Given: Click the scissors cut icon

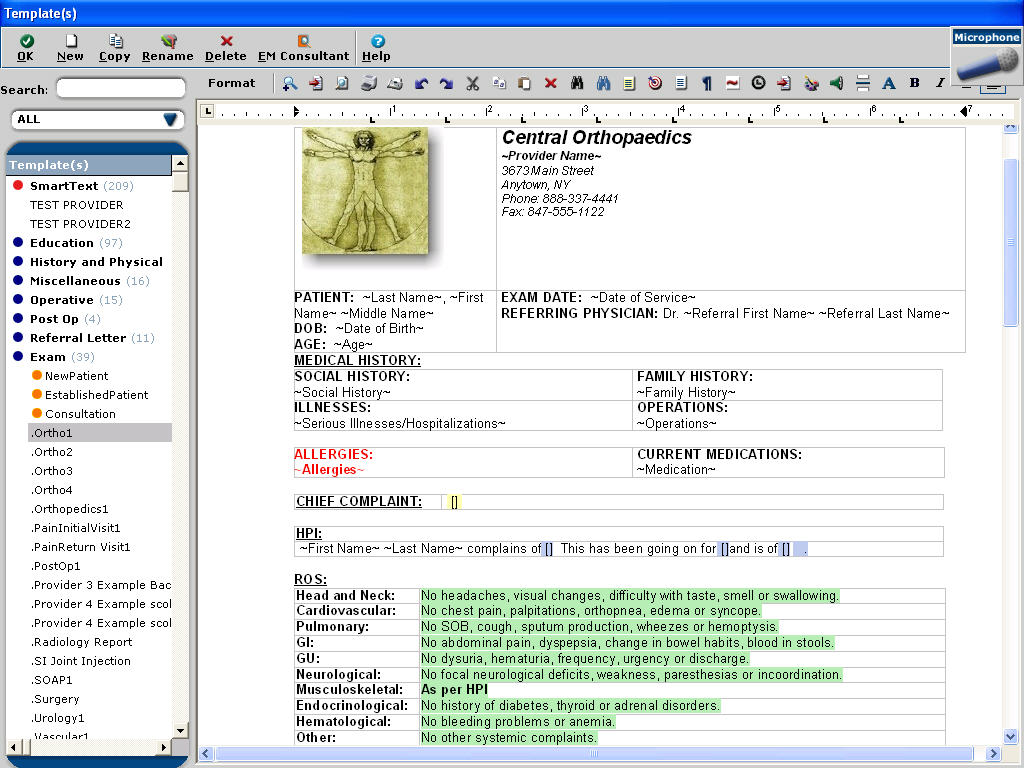Looking at the screenshot, I should (x=473, y=83).
